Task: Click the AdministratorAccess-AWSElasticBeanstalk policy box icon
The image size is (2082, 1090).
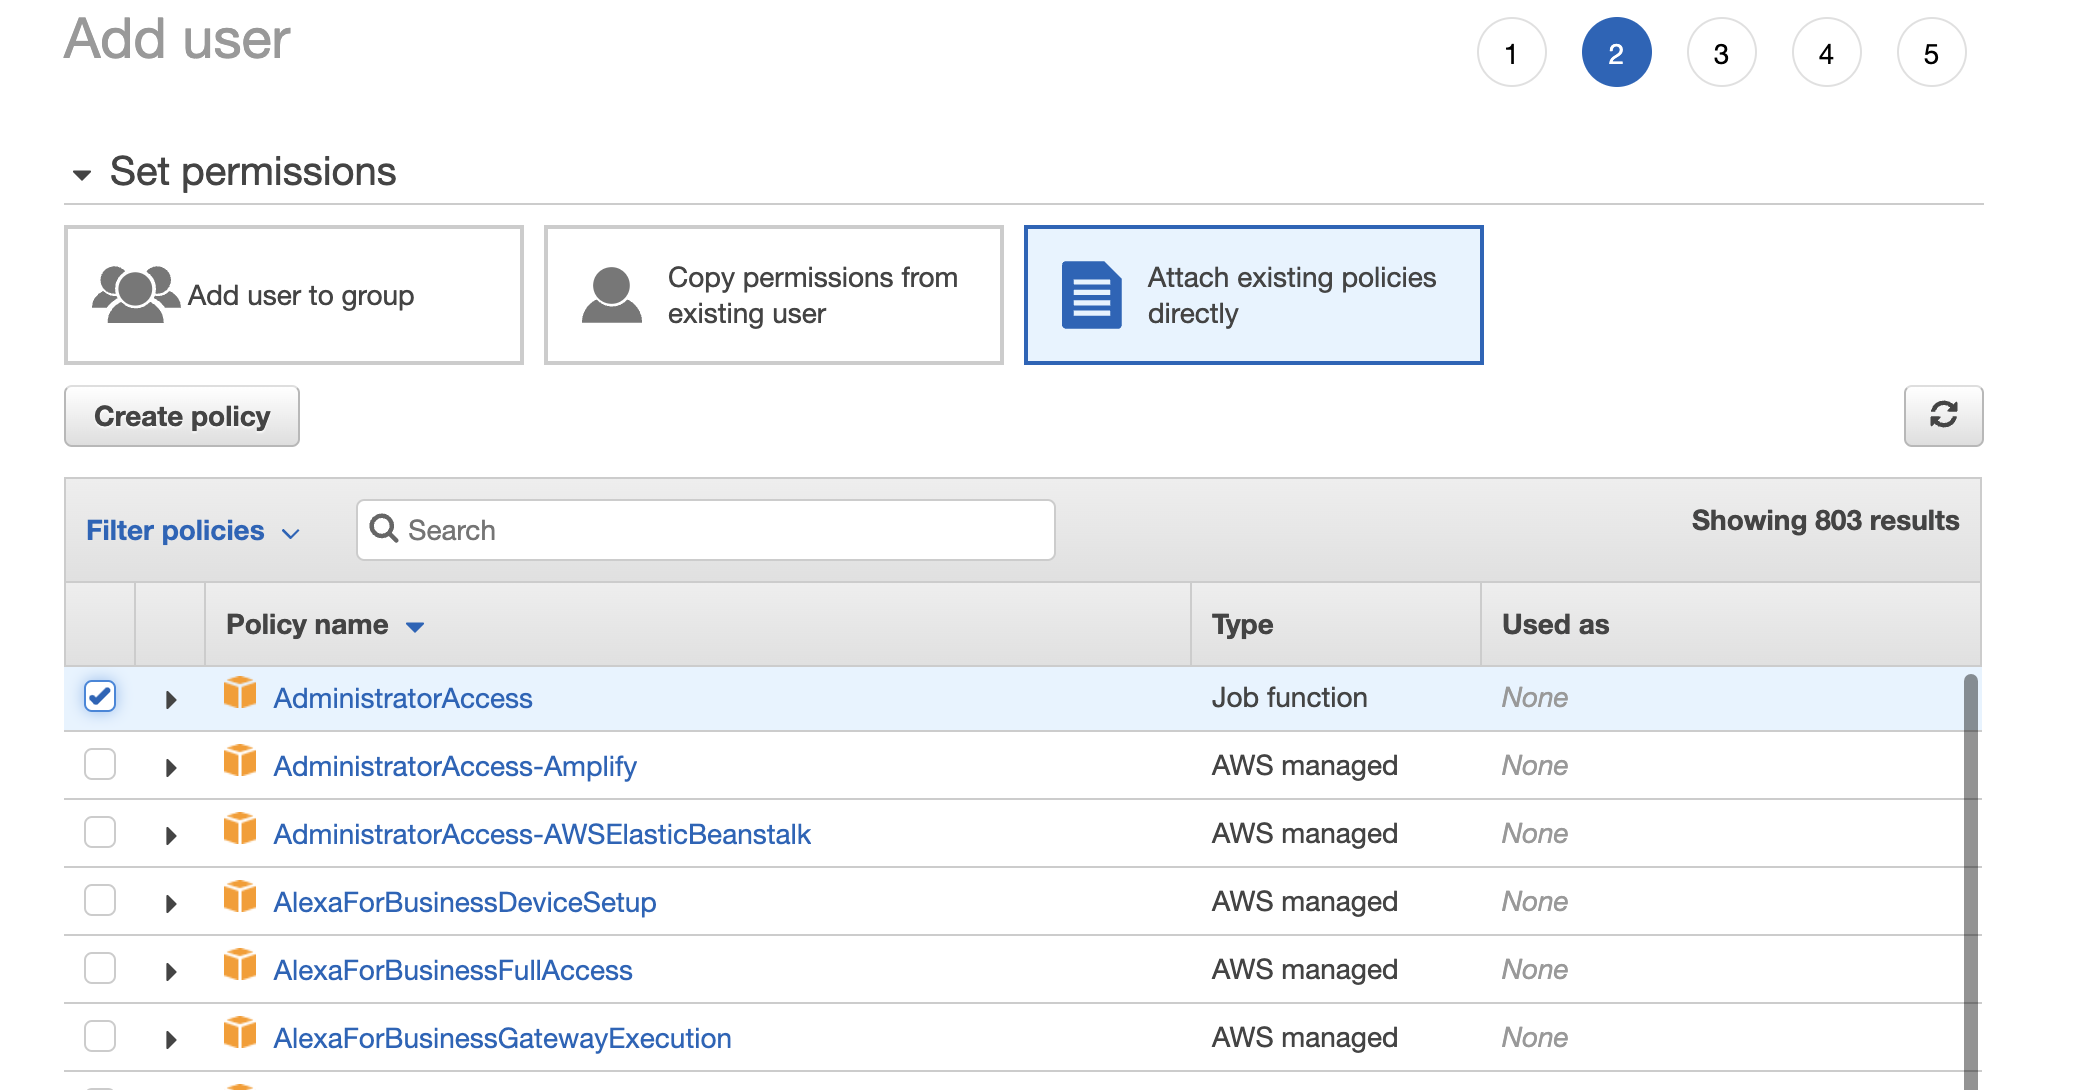Action: click(x=240, y=828)
